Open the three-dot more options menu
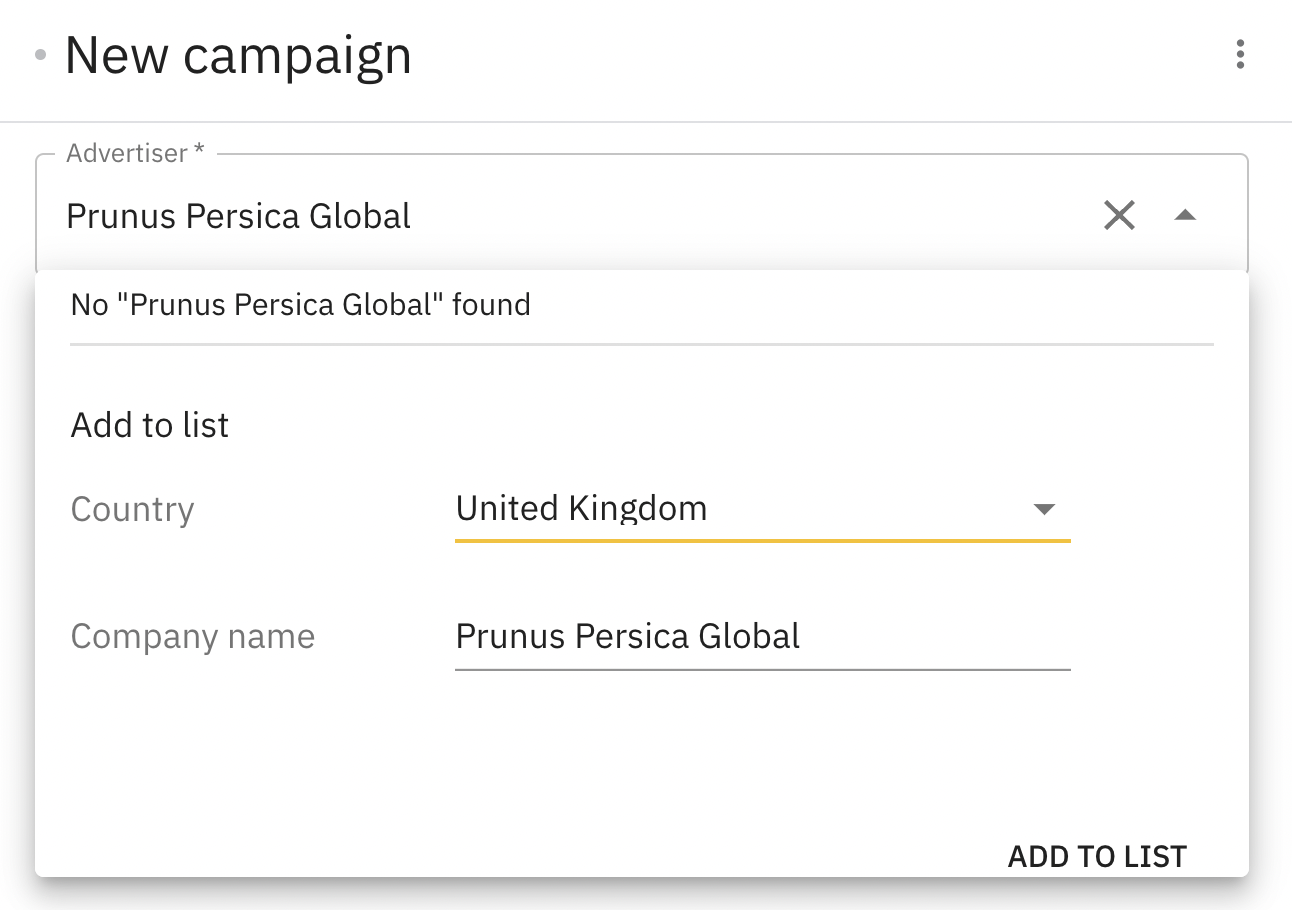 tap(1240, 55)
